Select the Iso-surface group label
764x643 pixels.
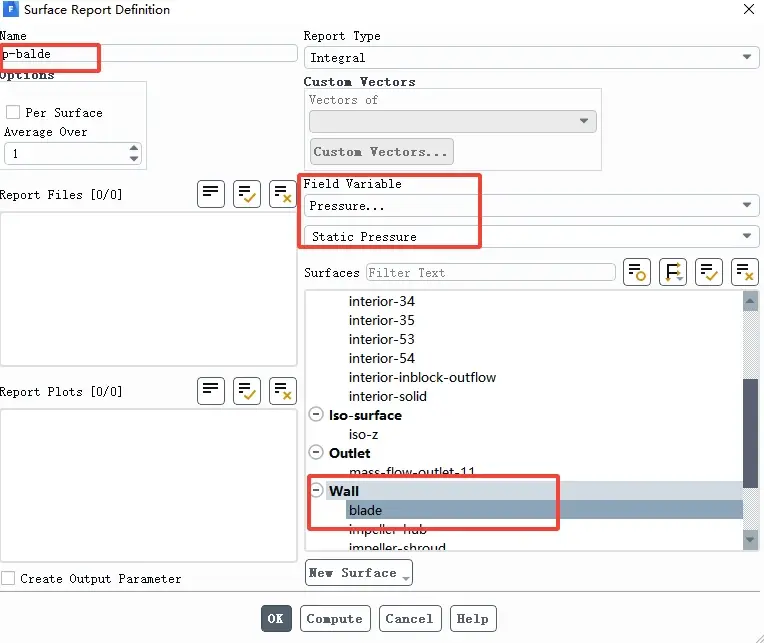(365, 415)
